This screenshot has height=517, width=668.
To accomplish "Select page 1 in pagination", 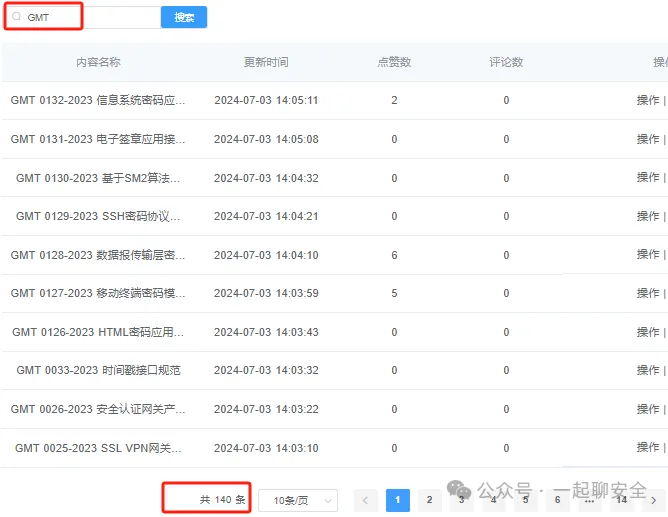I will click(x=397, y=500).
